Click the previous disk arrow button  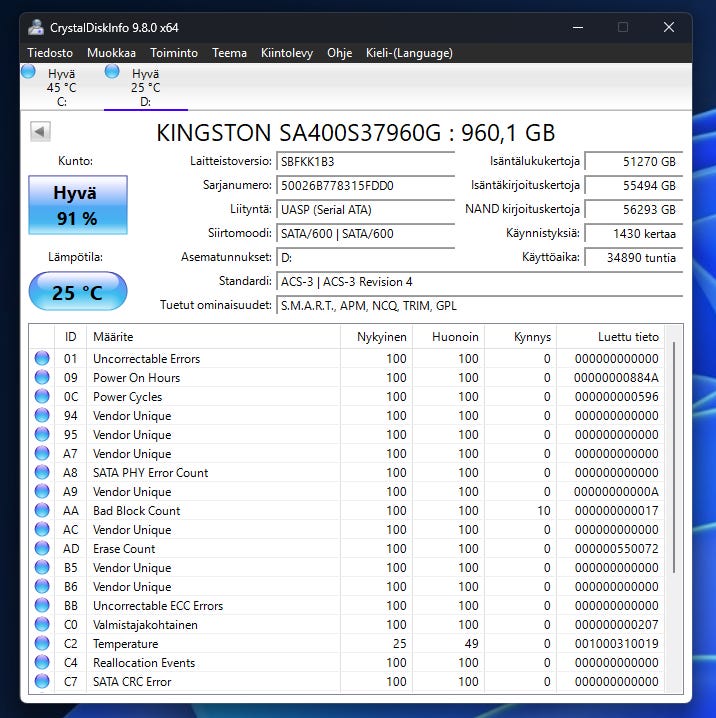pos(41,131)
